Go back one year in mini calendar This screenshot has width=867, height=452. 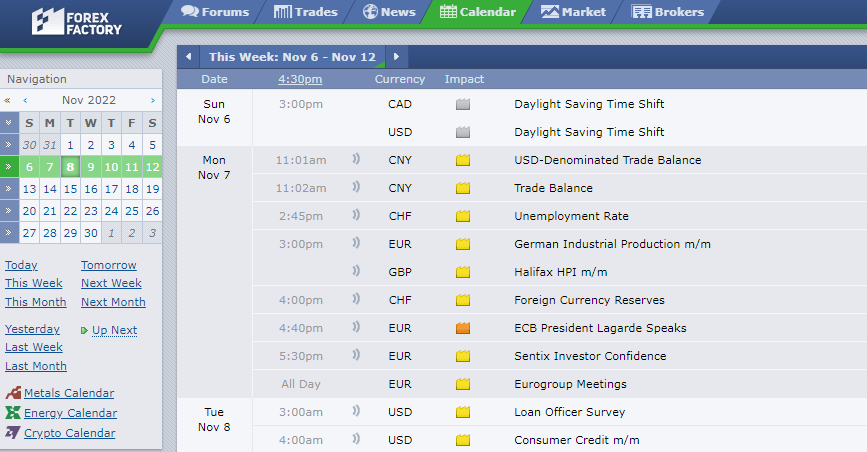click(x=7, y=101)
